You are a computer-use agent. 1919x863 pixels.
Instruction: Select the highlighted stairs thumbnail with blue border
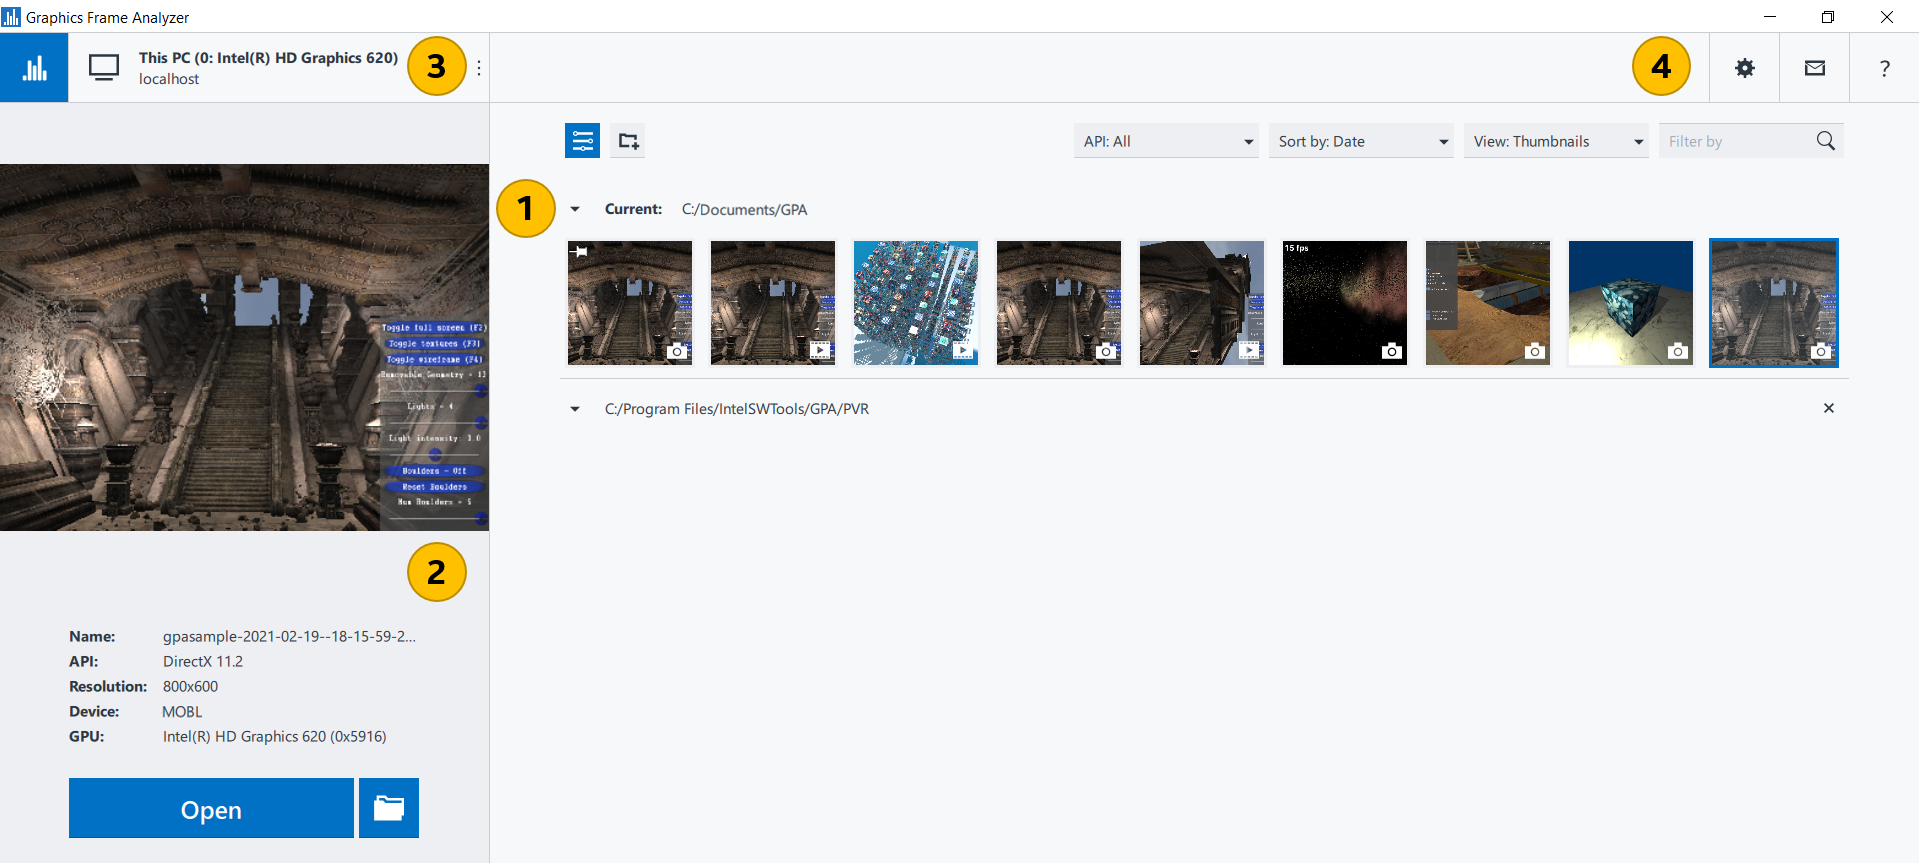pyautogui.click(x=1774, y=303)
